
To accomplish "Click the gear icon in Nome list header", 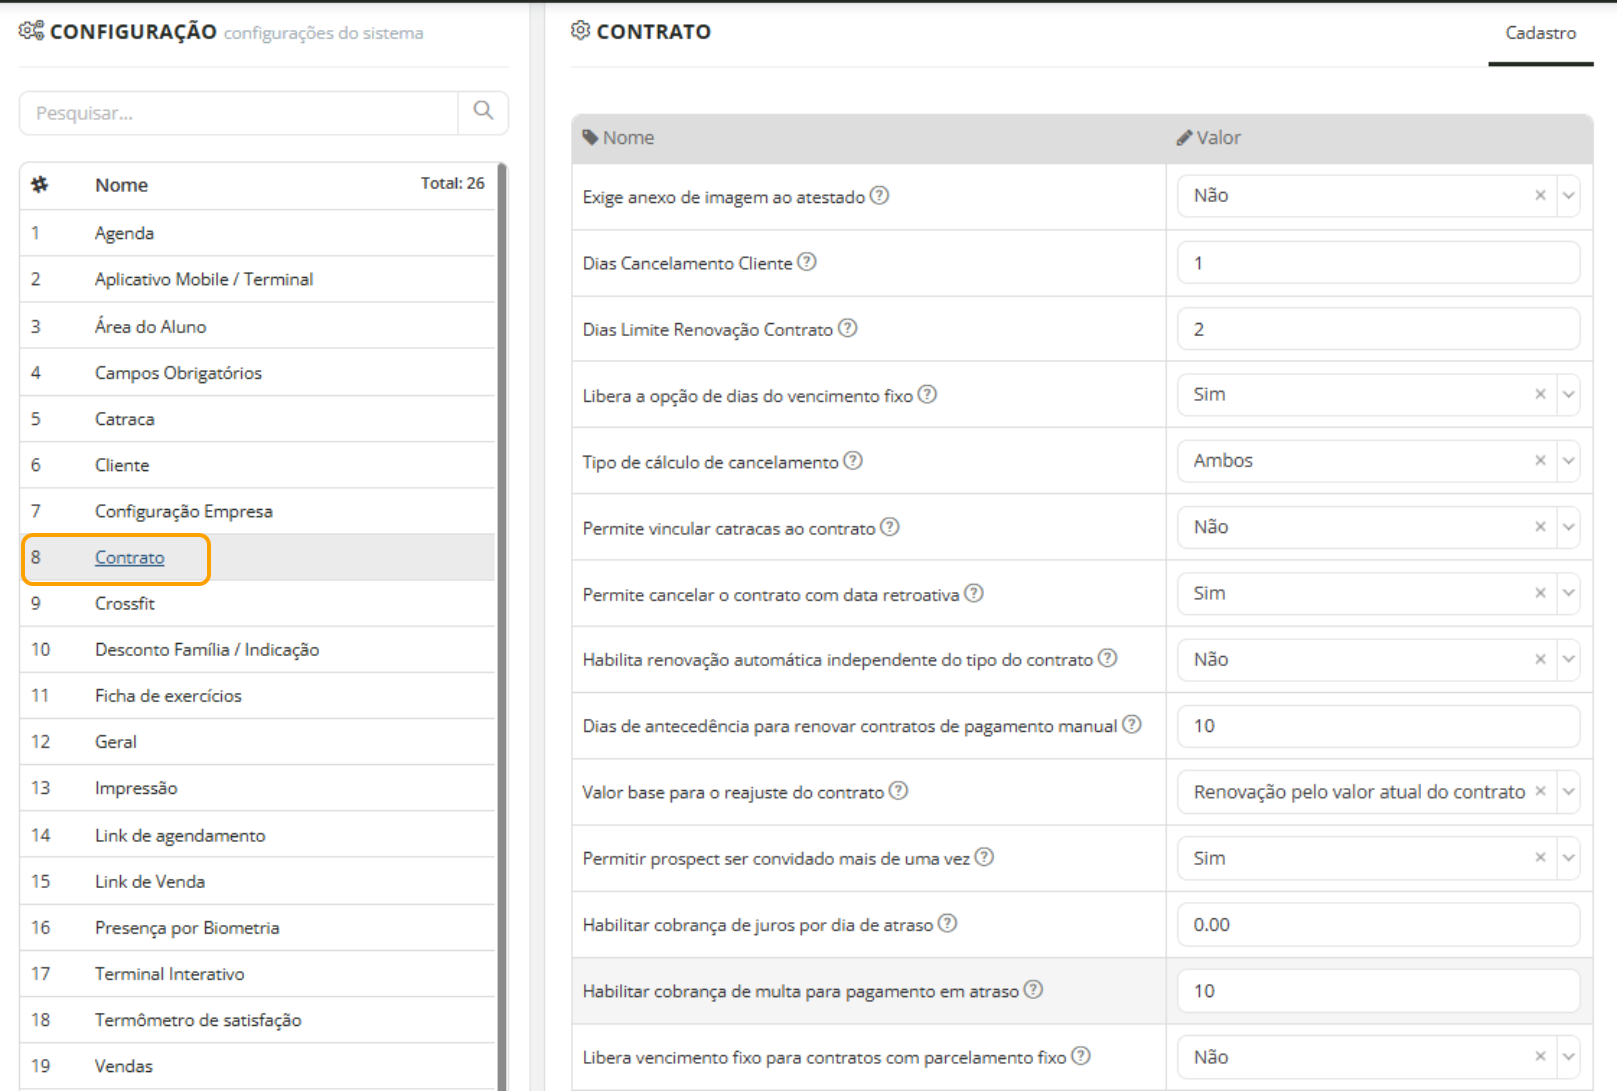I will [40, 185].
